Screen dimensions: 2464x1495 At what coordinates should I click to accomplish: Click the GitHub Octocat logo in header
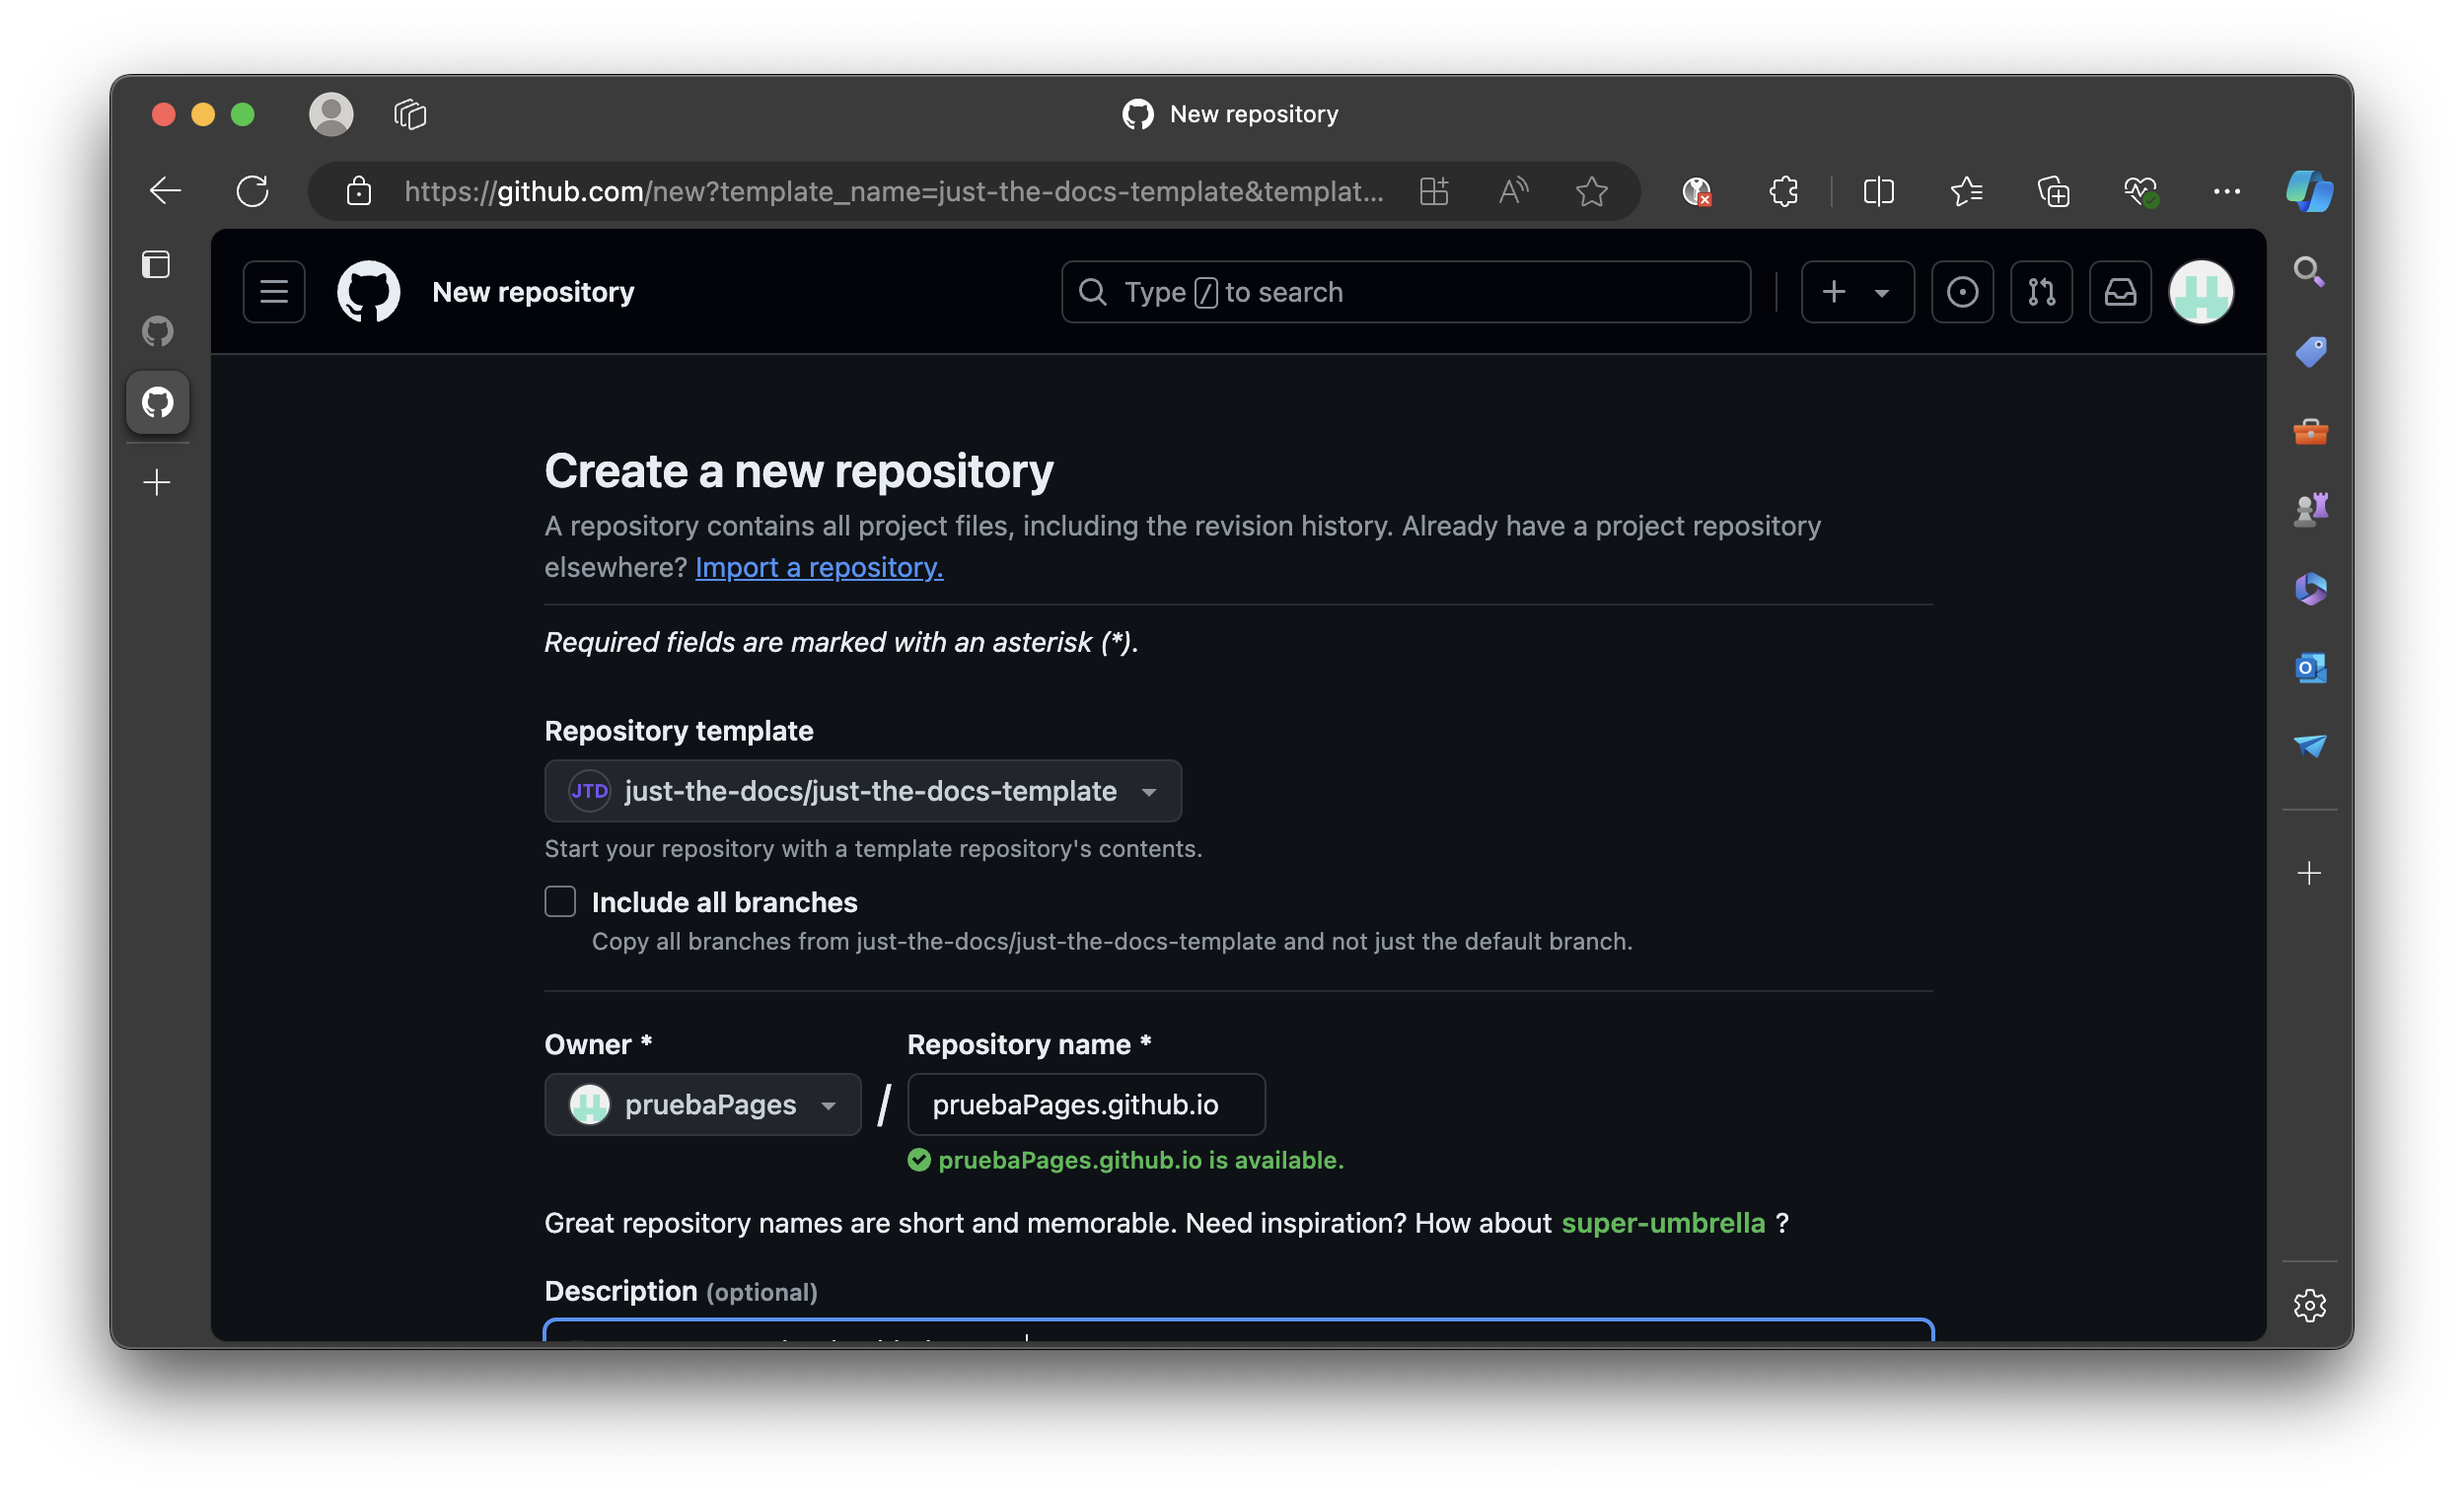(369, 292)
